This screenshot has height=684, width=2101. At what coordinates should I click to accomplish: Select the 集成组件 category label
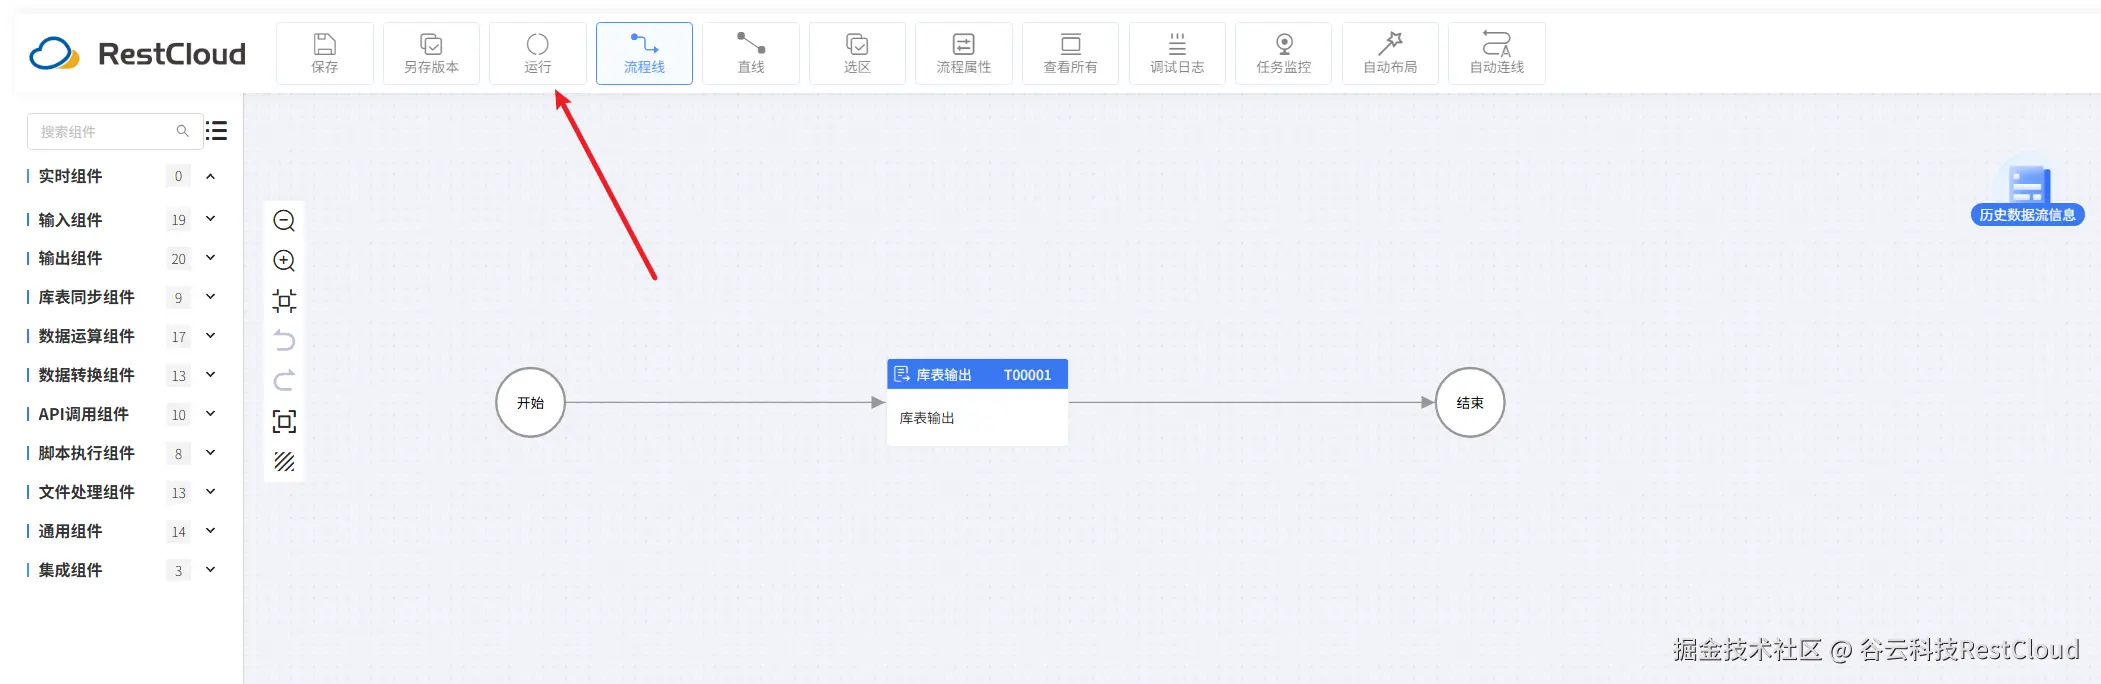[70, 570]
